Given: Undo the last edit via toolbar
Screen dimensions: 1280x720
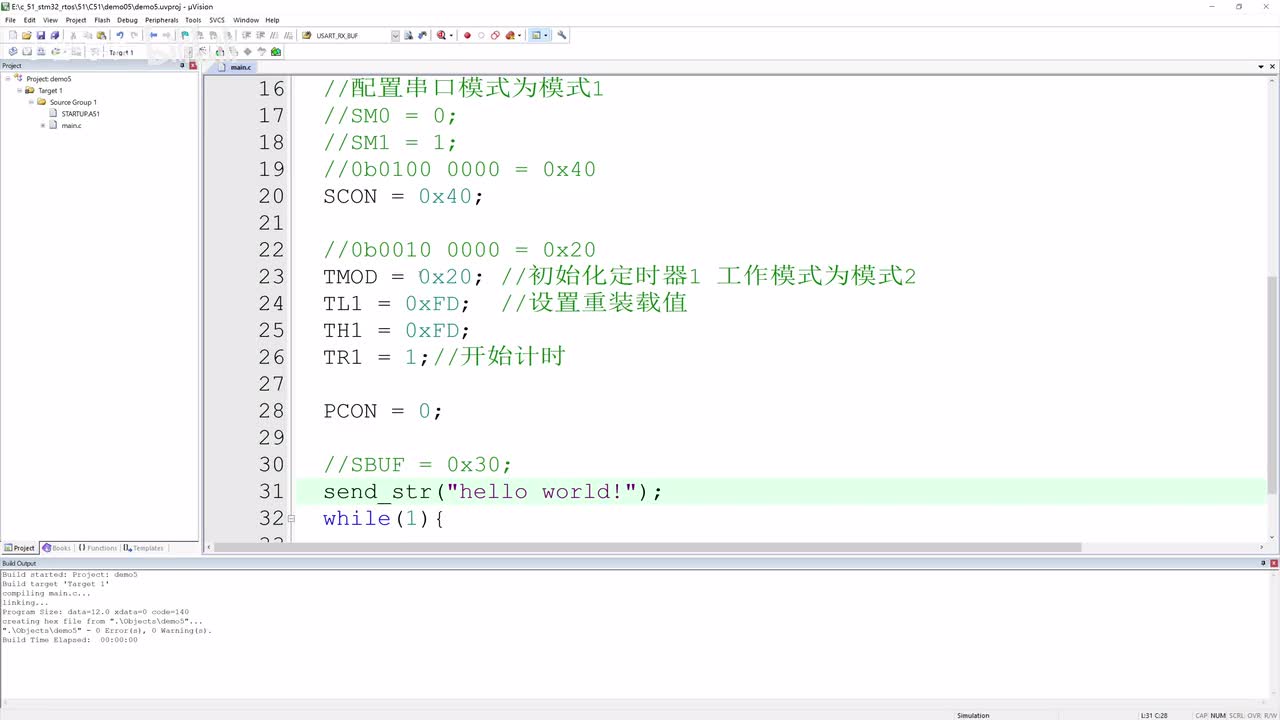Looking at the screenshot, I should point(120,35).
